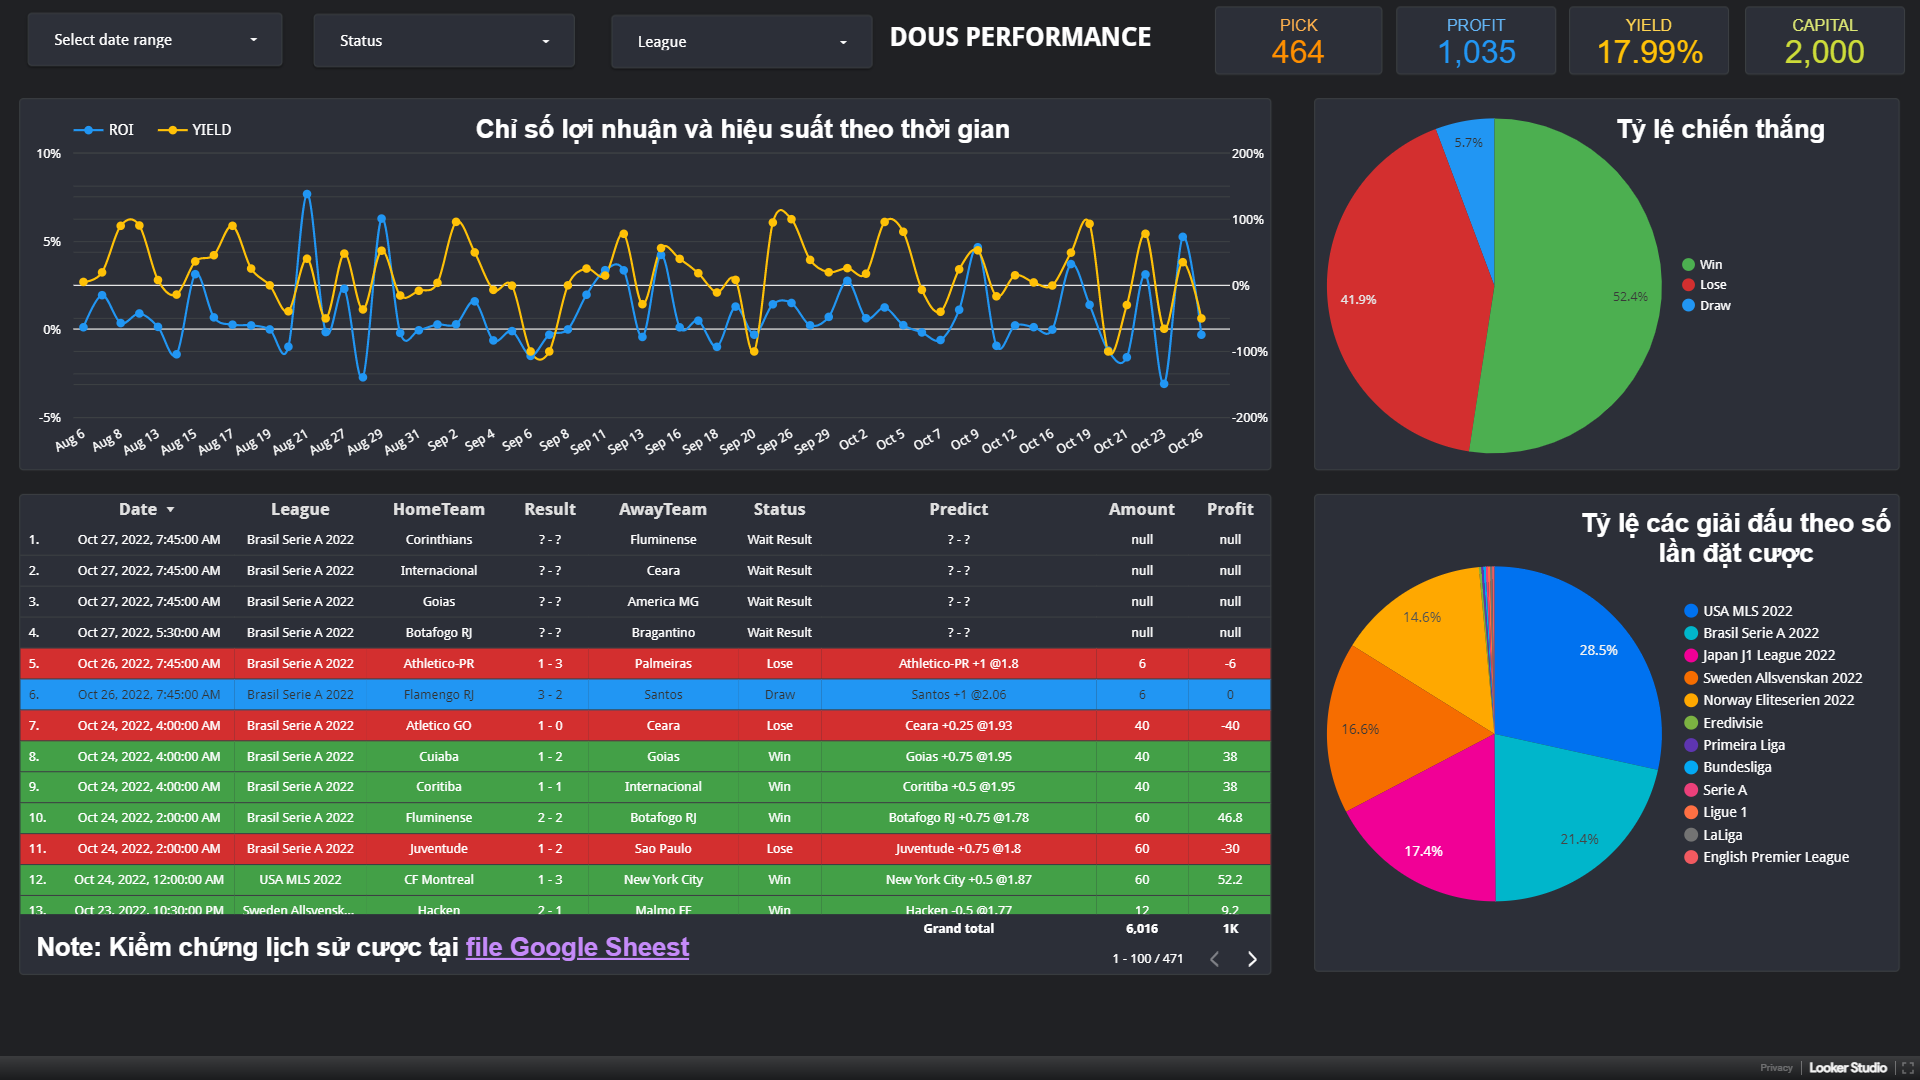Open the file Google Sheest link
Screen dimensions: 1920x1080
[x=577, y=947]
